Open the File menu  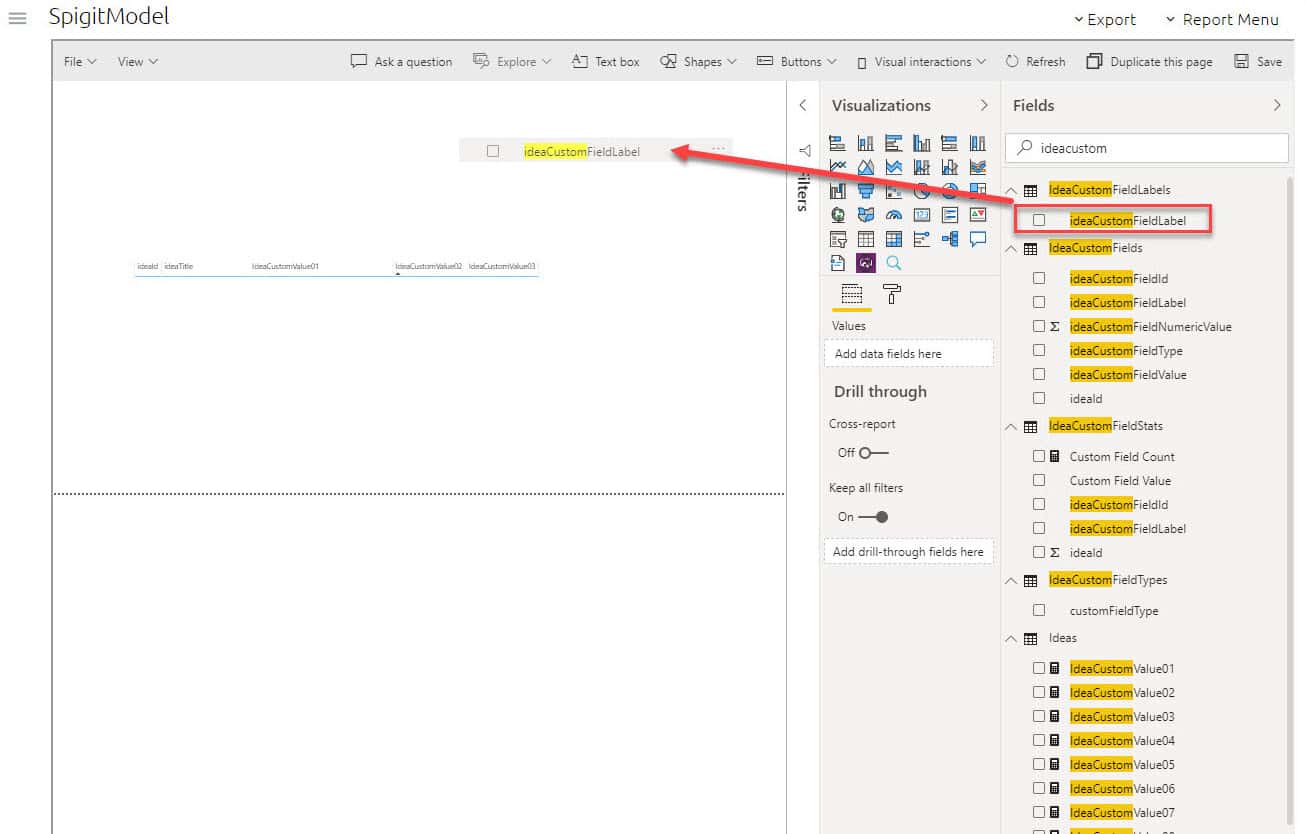coord(80,62)
